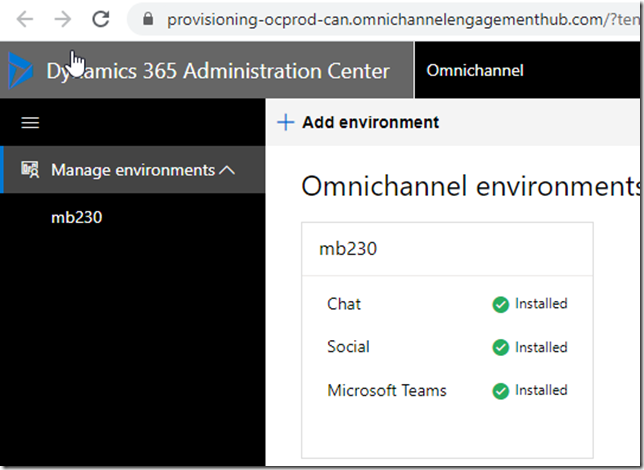This screenshot has width=644, height=470.
Task: Reload the page with the refresh icon
Action: click(101, 18)
